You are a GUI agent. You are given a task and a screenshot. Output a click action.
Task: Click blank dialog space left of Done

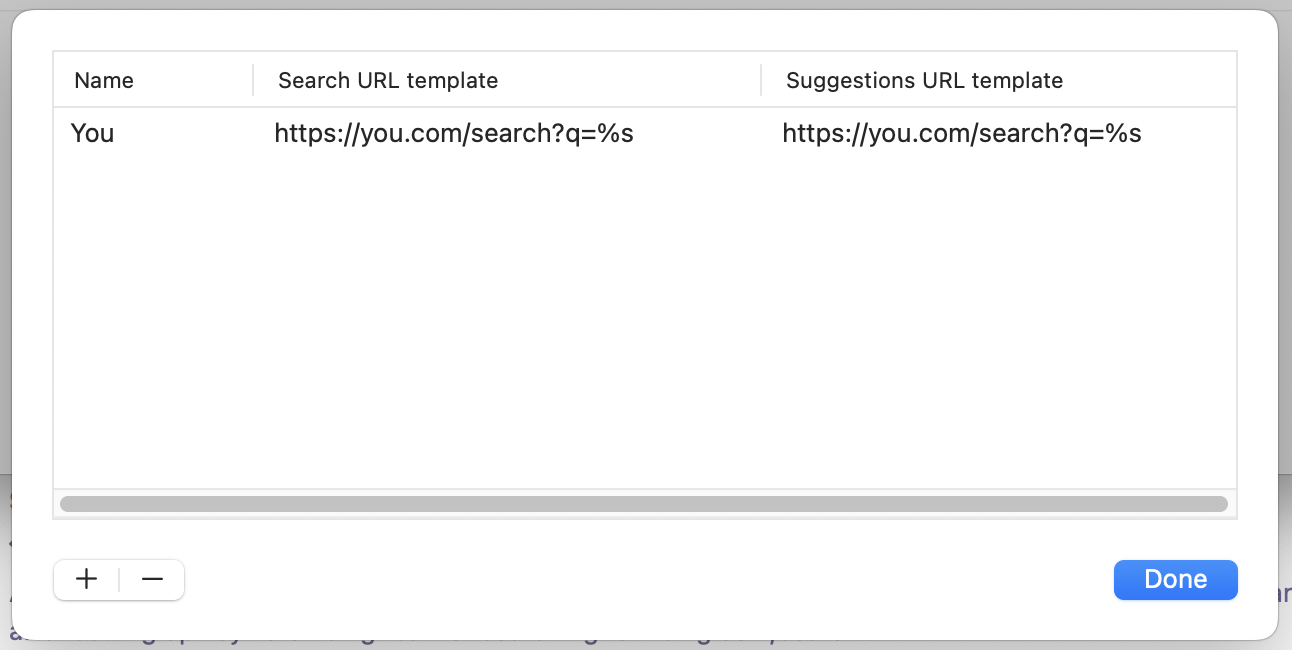pos(650,579)
